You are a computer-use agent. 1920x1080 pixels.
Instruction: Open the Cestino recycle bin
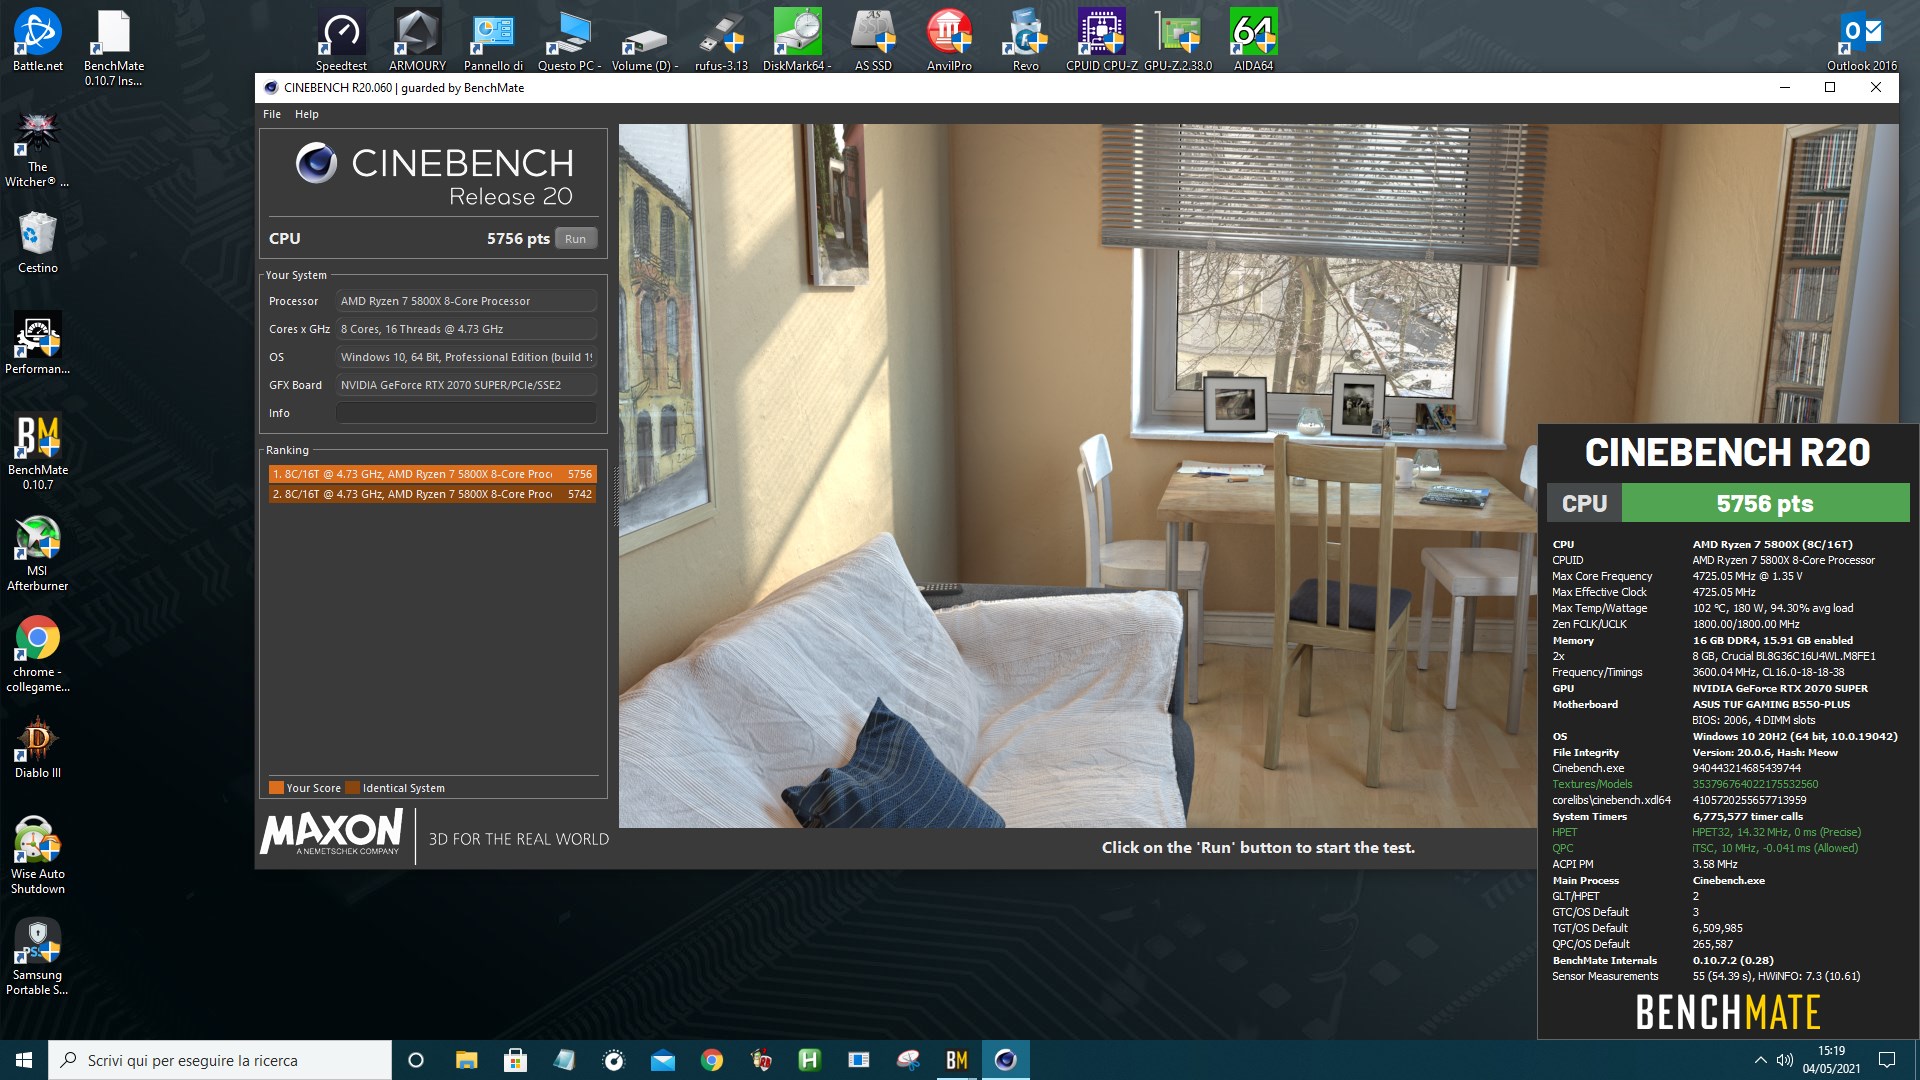[x=37, y=242]
